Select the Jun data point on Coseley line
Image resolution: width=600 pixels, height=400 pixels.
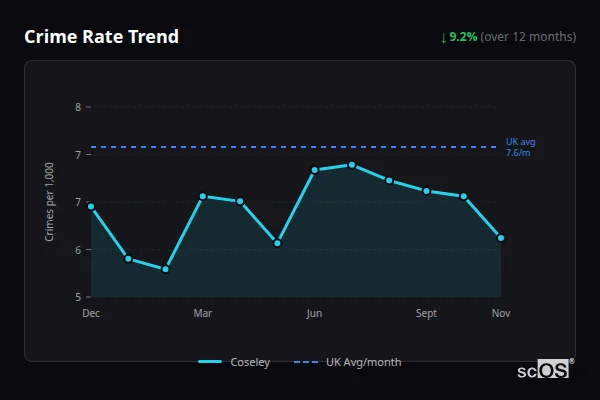click(x=315, y=170)
